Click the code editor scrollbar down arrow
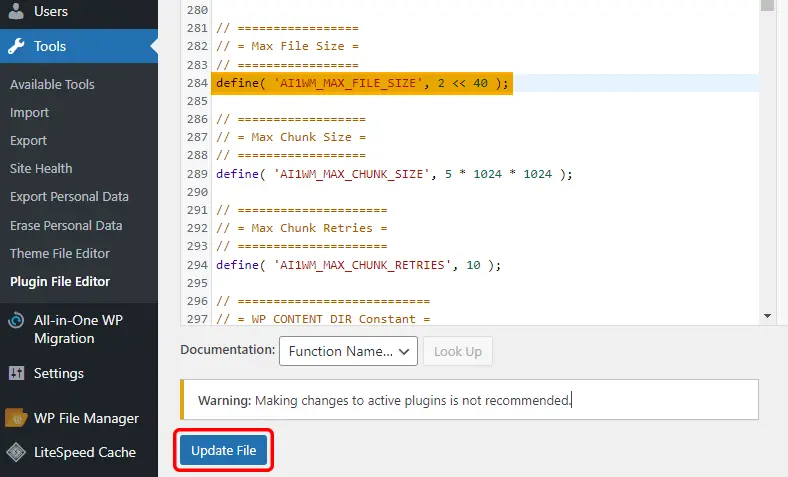Screen dimensions: 788x477 [768, 316]
